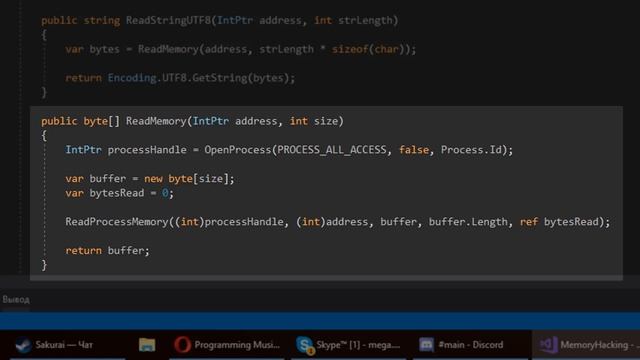Click the 'int size' parameter
Screen dimensions: 640x360
(314, 121)
